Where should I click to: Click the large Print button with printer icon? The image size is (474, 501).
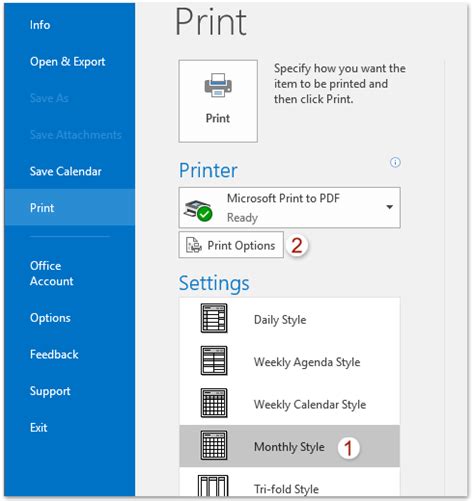[218, 101]
